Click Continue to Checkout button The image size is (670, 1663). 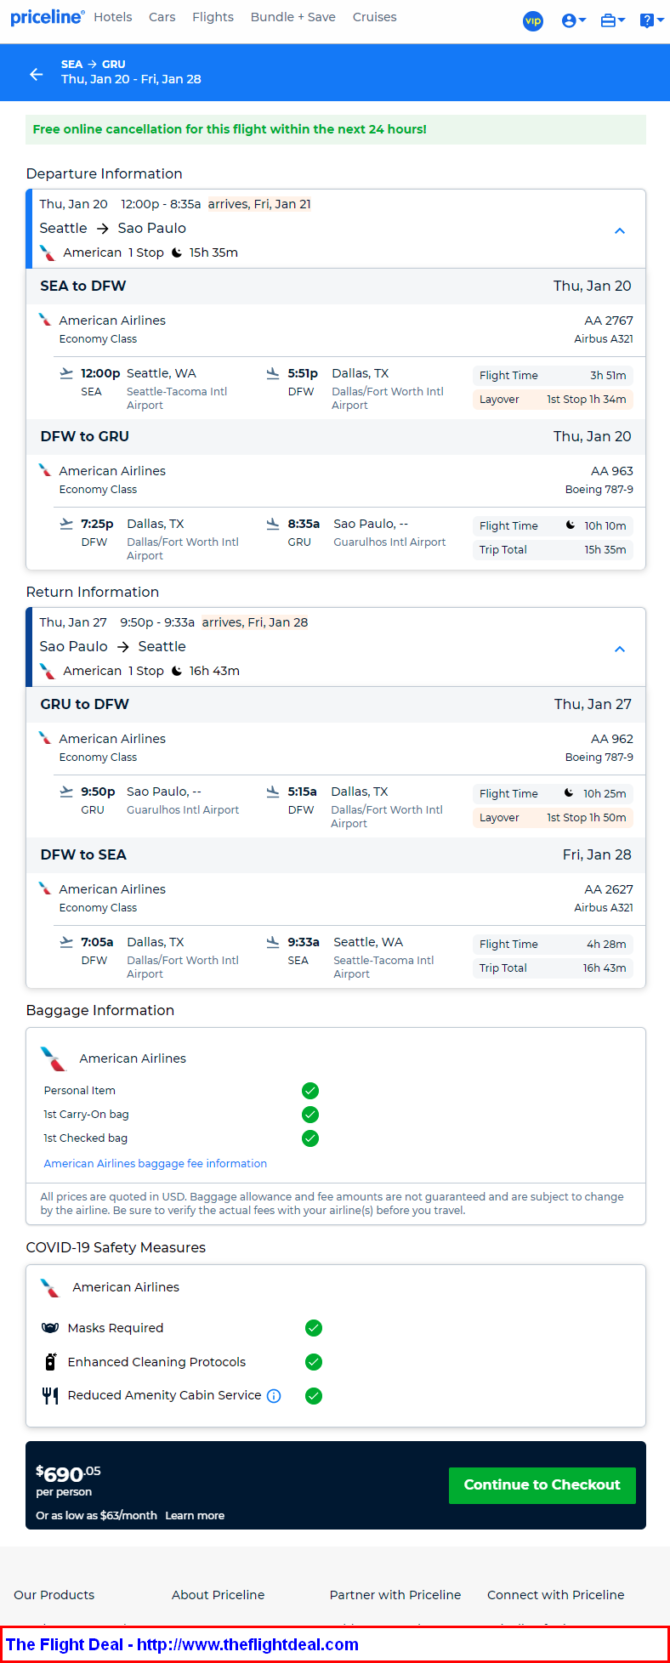(x=542, y=1485)
